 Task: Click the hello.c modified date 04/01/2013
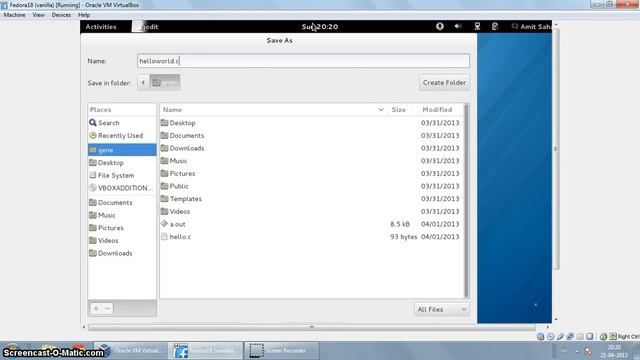[440, 237]
